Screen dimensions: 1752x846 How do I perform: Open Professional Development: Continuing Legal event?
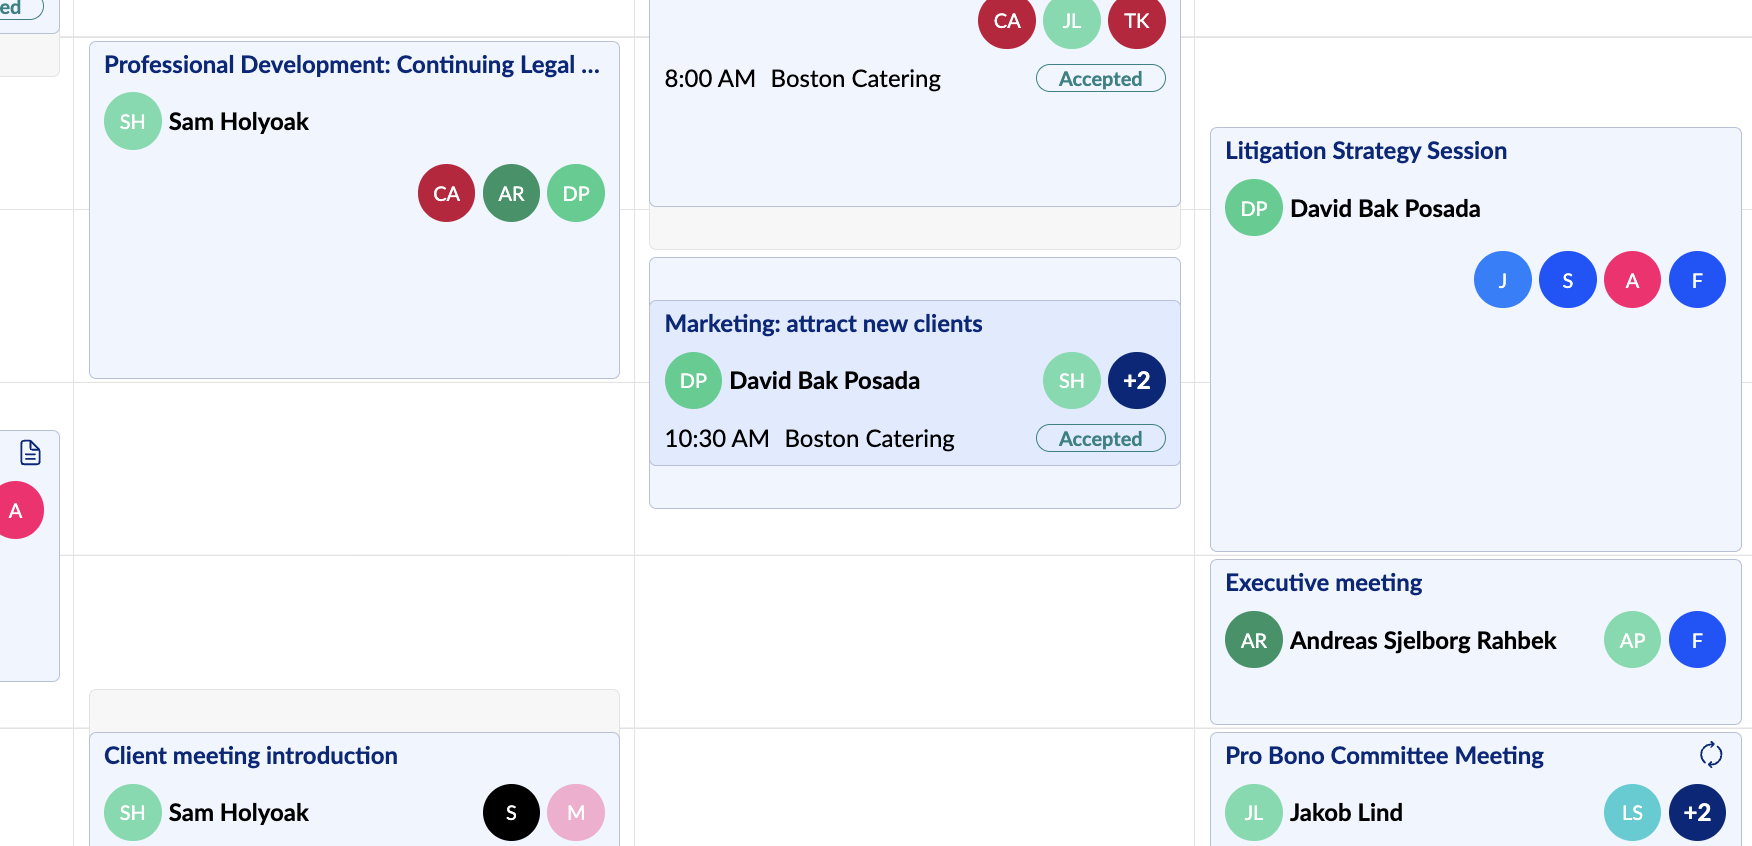[x=352, y=65]
